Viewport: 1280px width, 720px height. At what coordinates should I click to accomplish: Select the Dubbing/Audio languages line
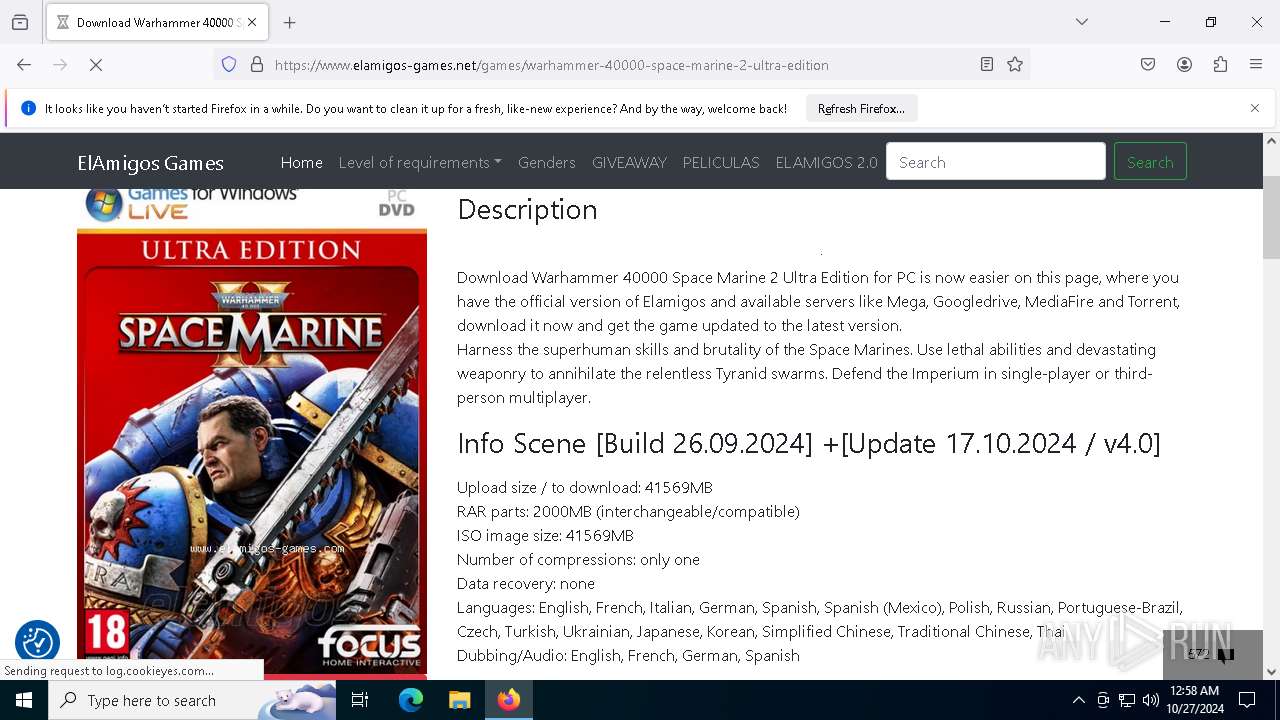pos(628,655)
